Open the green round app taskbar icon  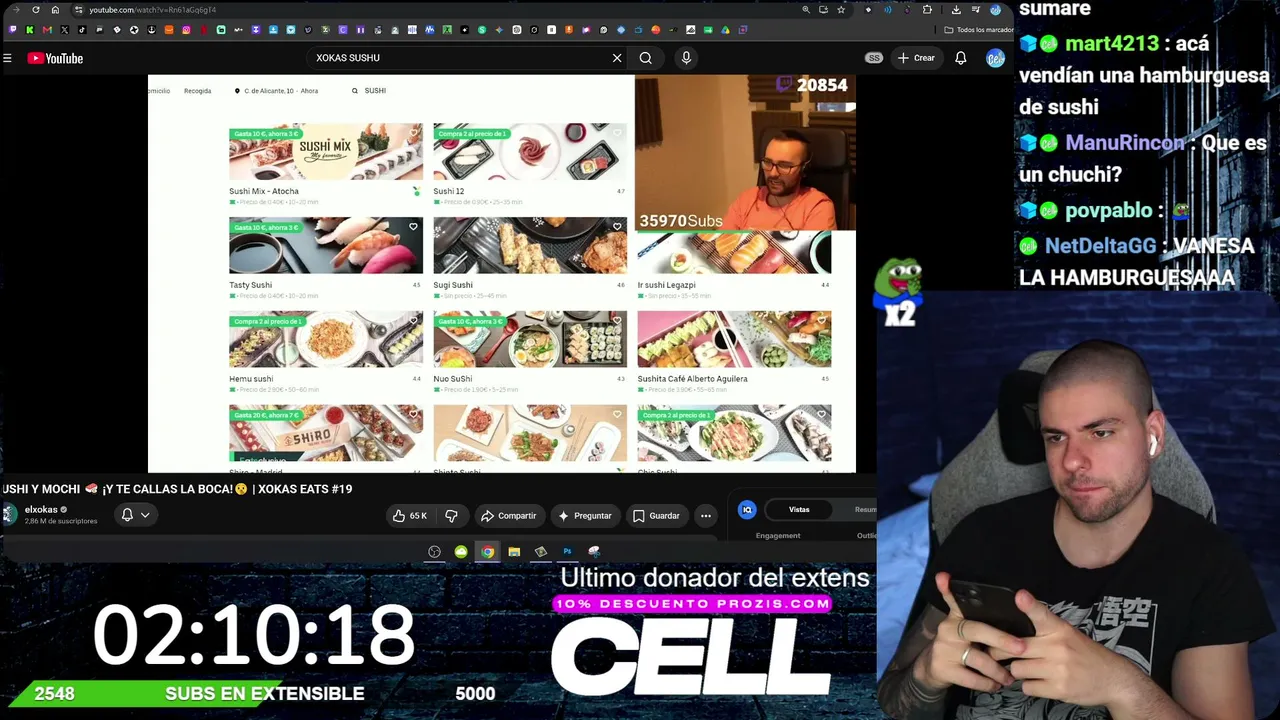point(461,552)
